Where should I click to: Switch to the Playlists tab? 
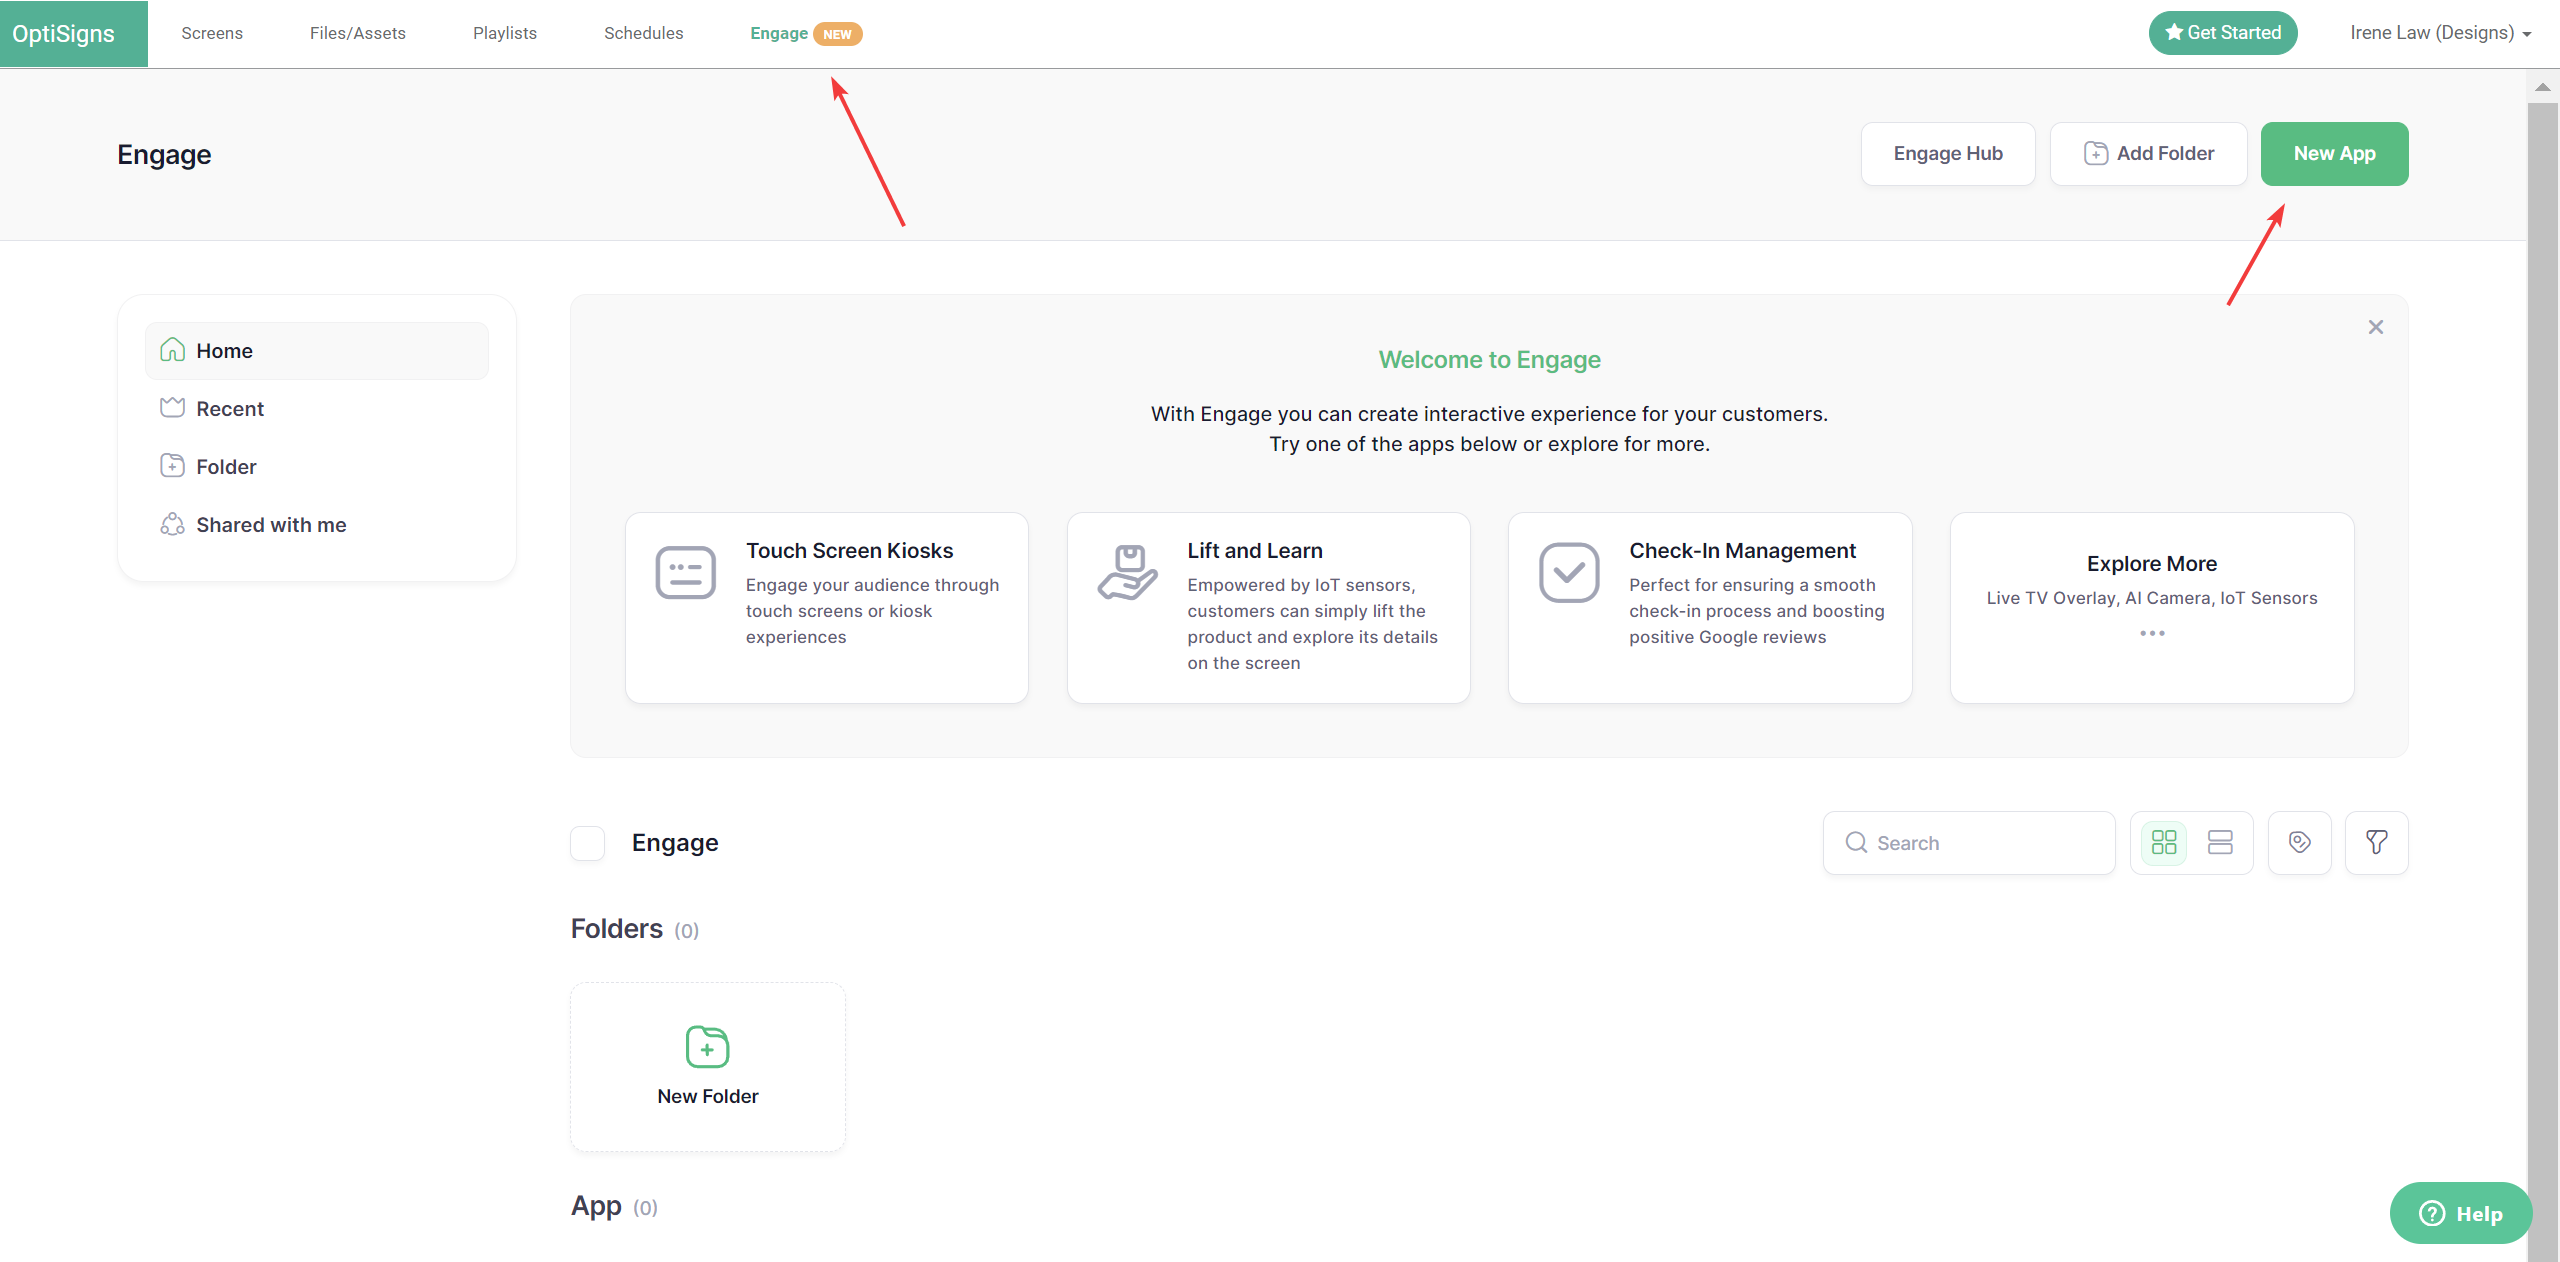[505, 32]
